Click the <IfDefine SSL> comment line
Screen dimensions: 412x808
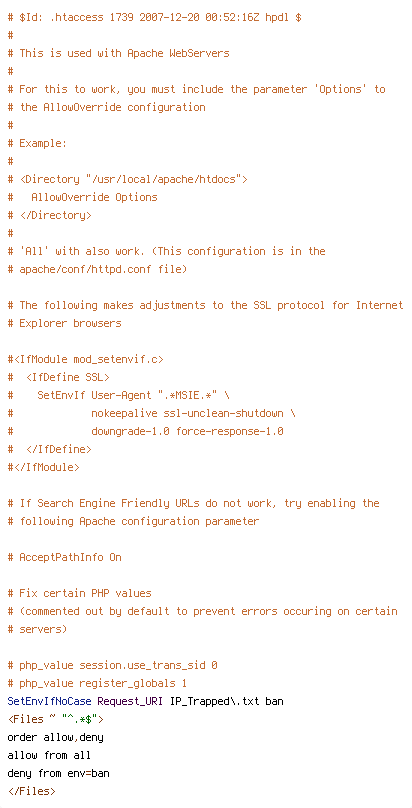tap(59, 377)
